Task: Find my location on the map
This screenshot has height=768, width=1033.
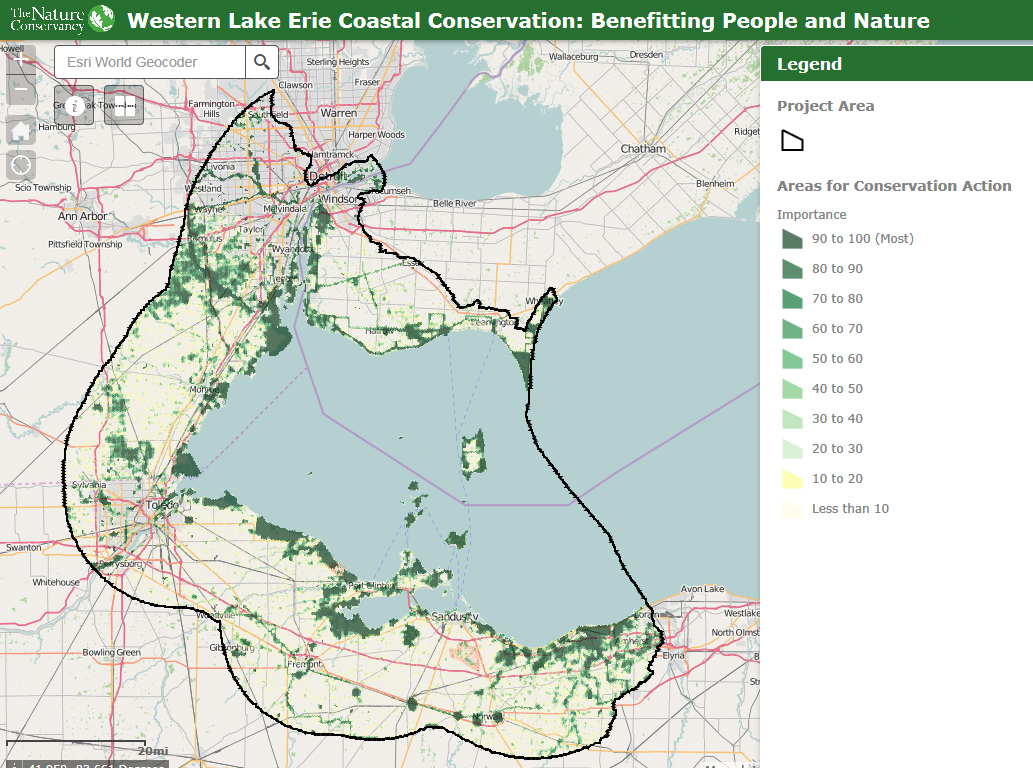Action: [x=21, y=165]
